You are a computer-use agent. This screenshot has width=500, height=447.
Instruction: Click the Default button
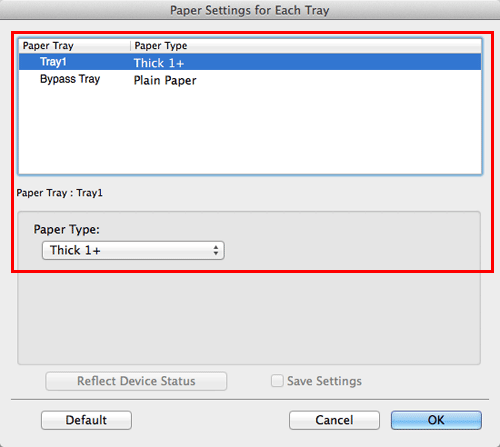[x=86, y=420]
